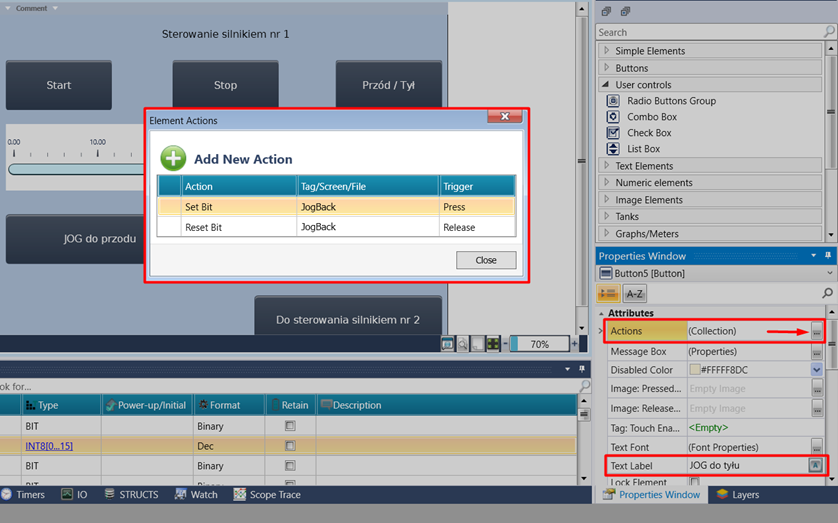Select the Radio Buttons Group control icon
838x523 pixels.
pos(614,101)
